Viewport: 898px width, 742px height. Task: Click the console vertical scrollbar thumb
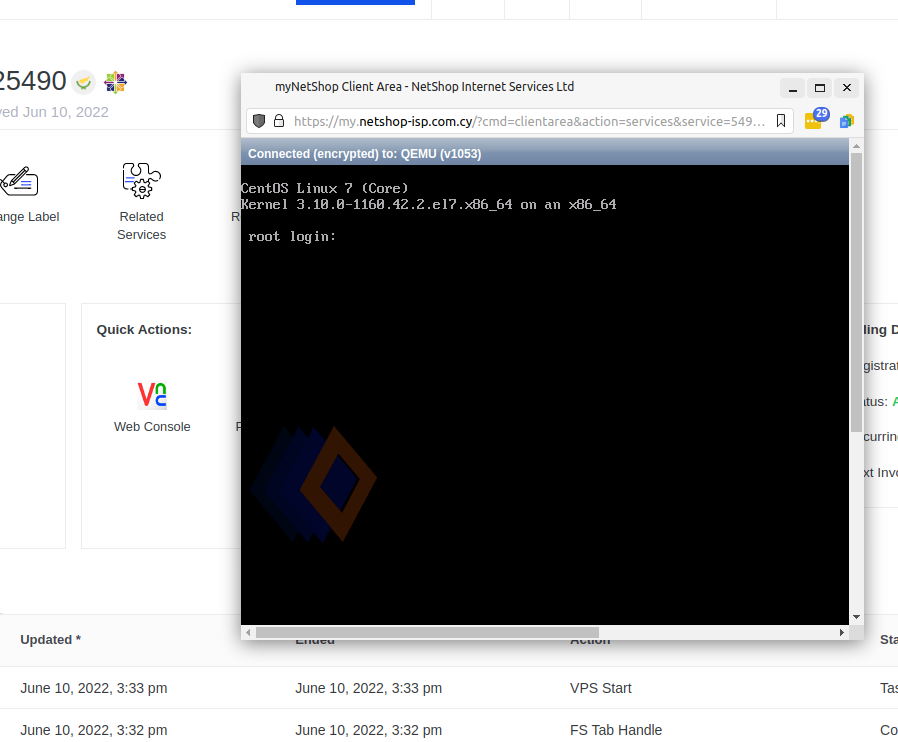coord(856,293)
